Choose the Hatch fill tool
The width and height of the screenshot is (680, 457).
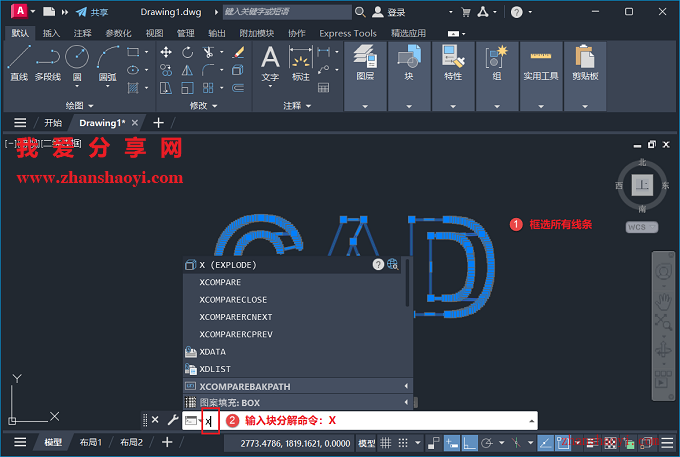pyautogui.click(x=133, y=88)
